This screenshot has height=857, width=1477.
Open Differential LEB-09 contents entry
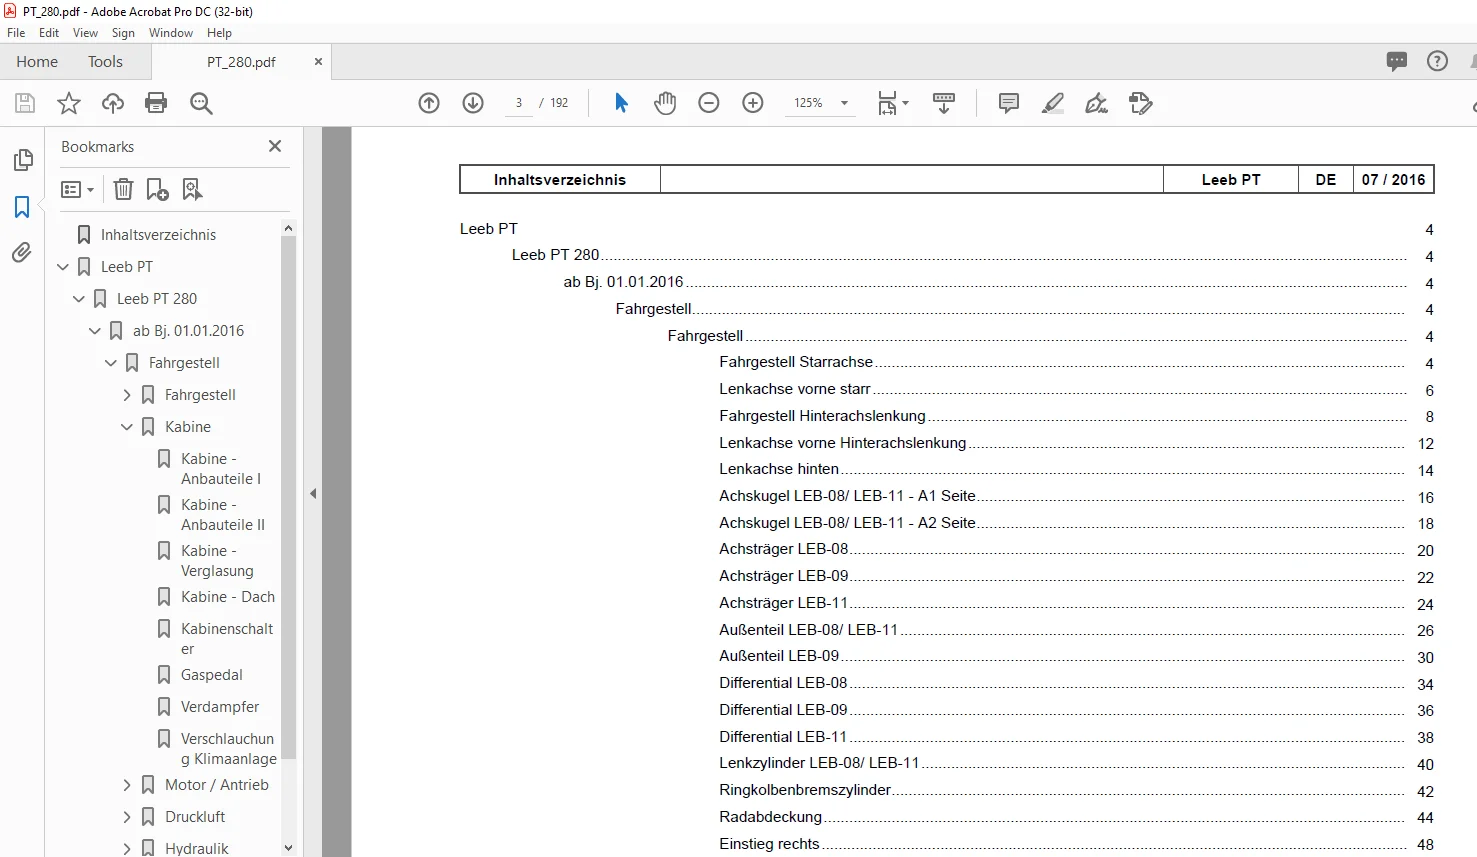pyautogui.click(x=783, y=710)
